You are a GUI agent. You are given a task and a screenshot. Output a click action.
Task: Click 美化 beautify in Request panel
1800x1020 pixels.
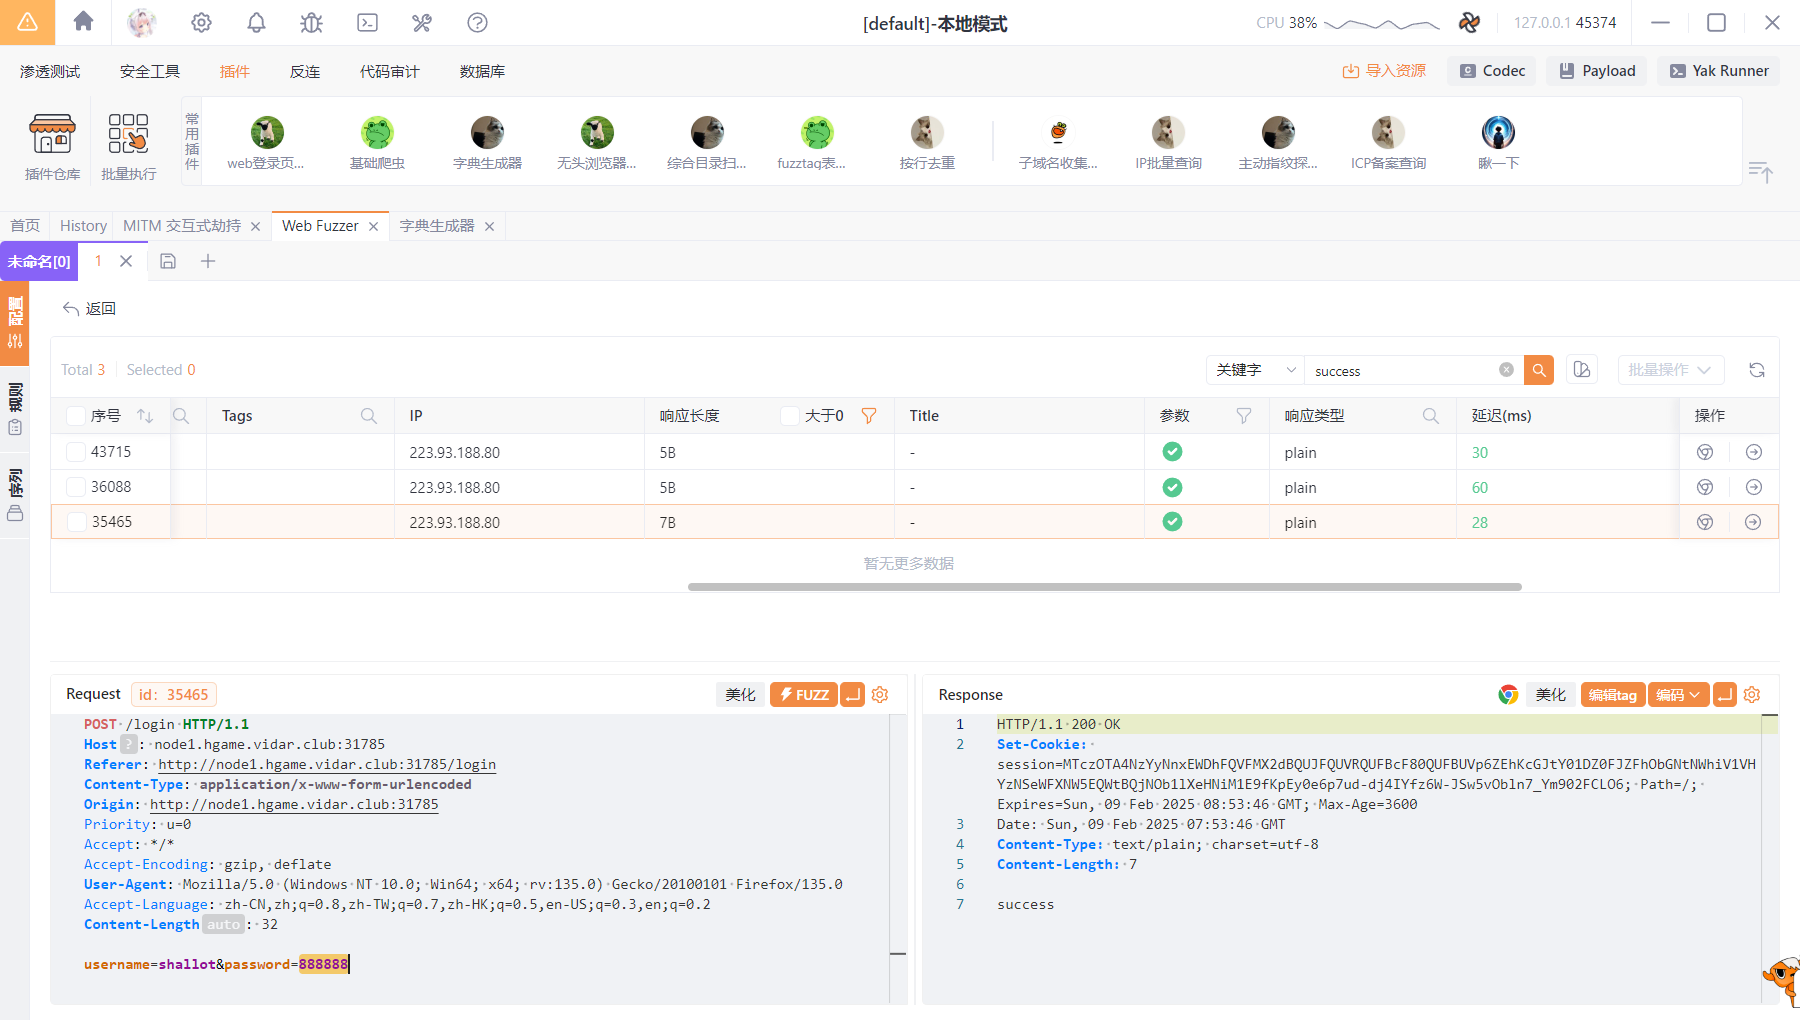tap(740, 695)
